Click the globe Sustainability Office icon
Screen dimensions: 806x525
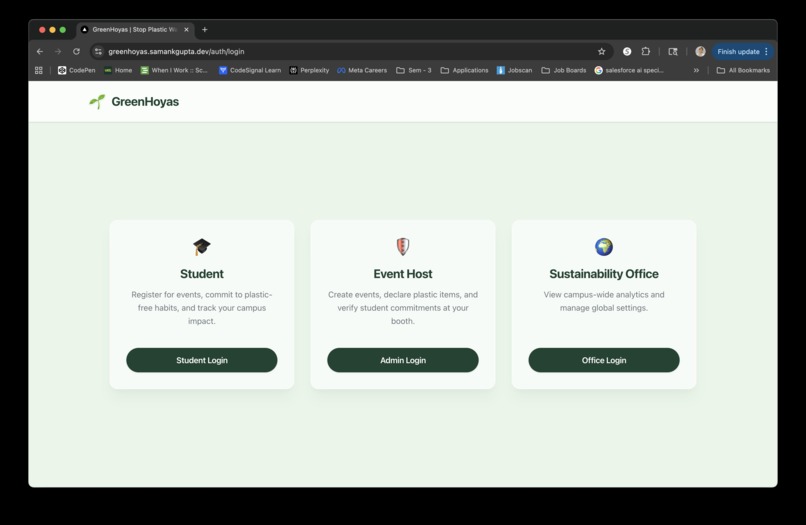tap(603, 247)
